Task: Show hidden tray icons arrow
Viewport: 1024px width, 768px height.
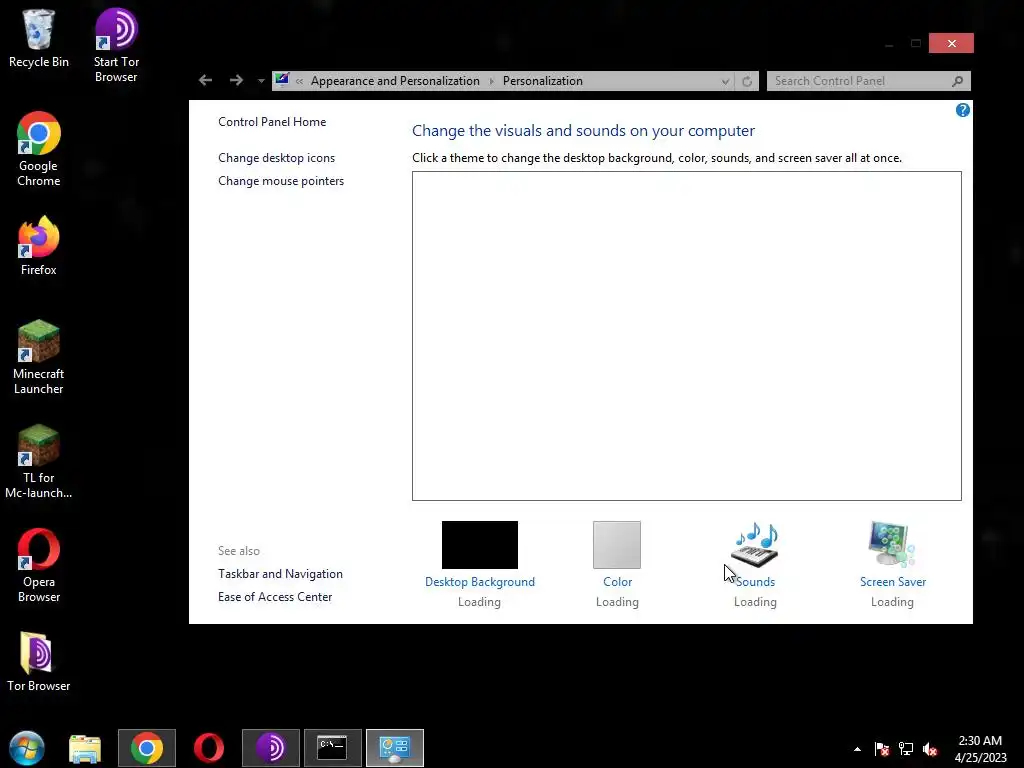Action: (x=857, y=749)
